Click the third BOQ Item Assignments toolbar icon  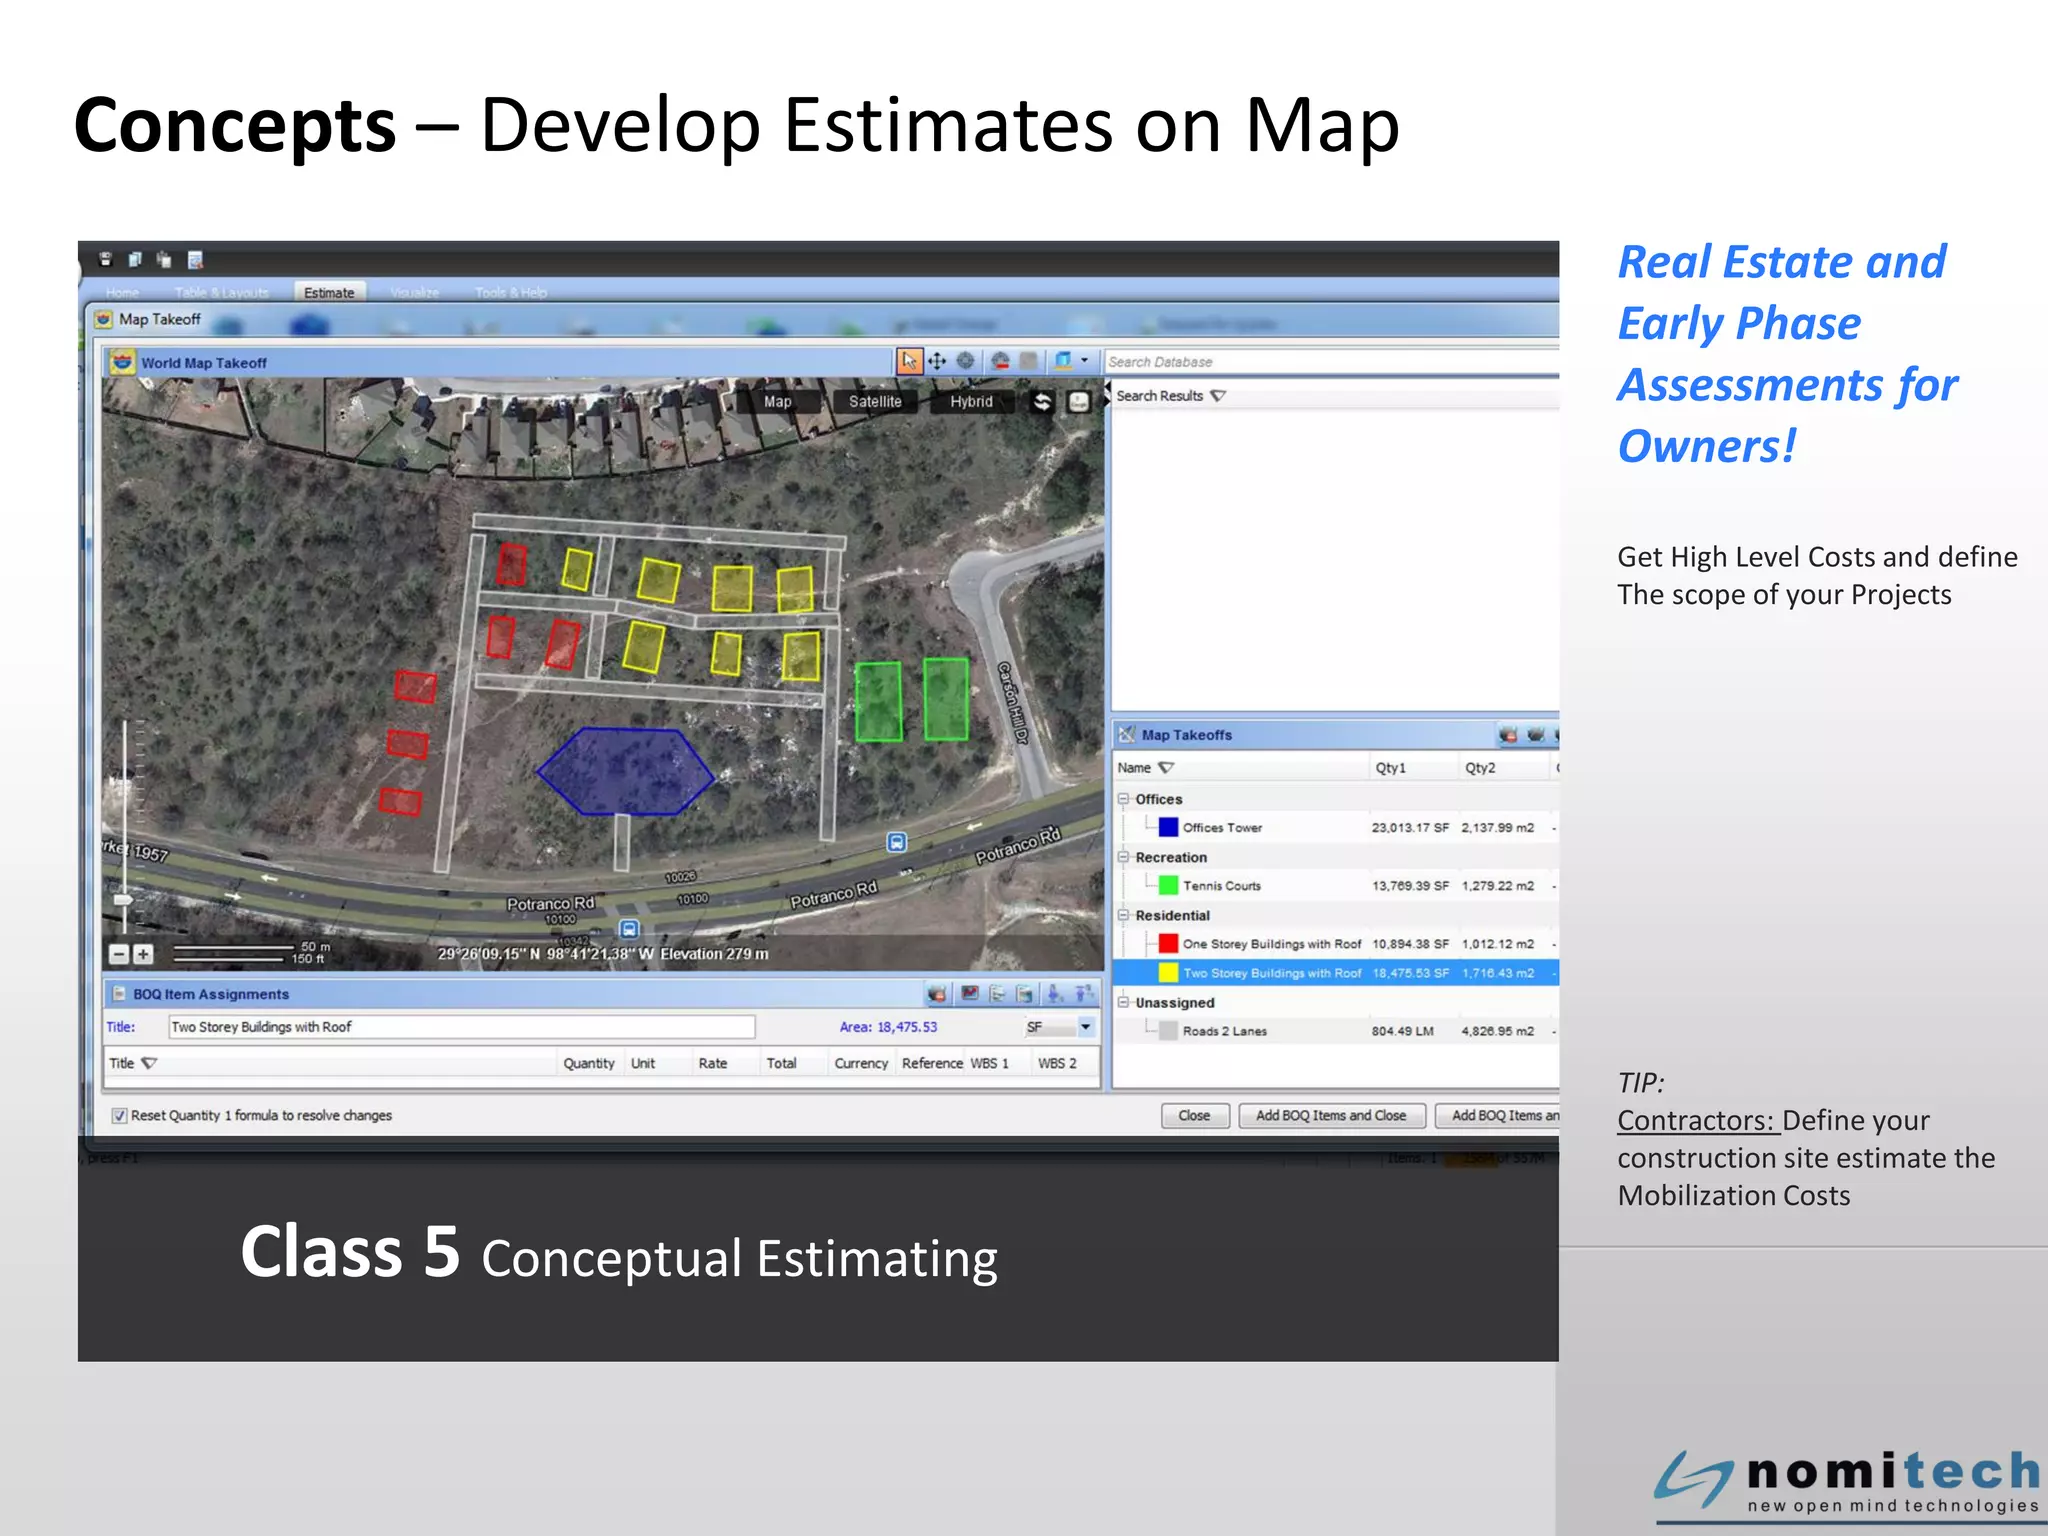click(x=997, y=993)
